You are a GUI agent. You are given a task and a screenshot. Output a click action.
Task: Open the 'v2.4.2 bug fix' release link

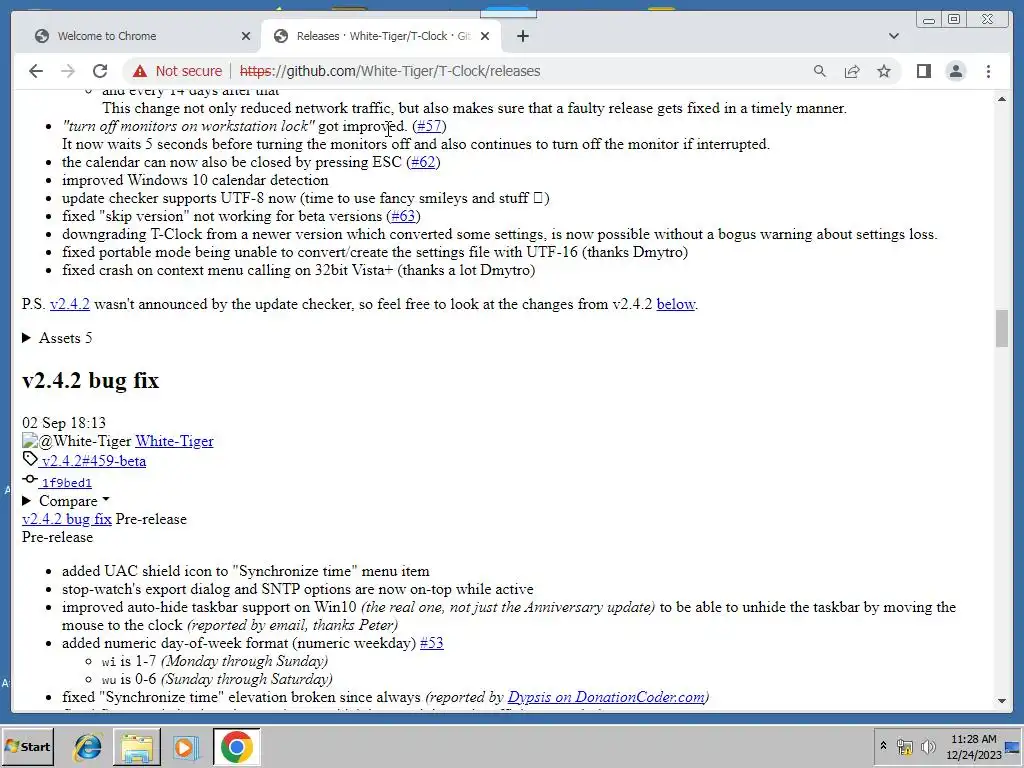click(67, 519)
